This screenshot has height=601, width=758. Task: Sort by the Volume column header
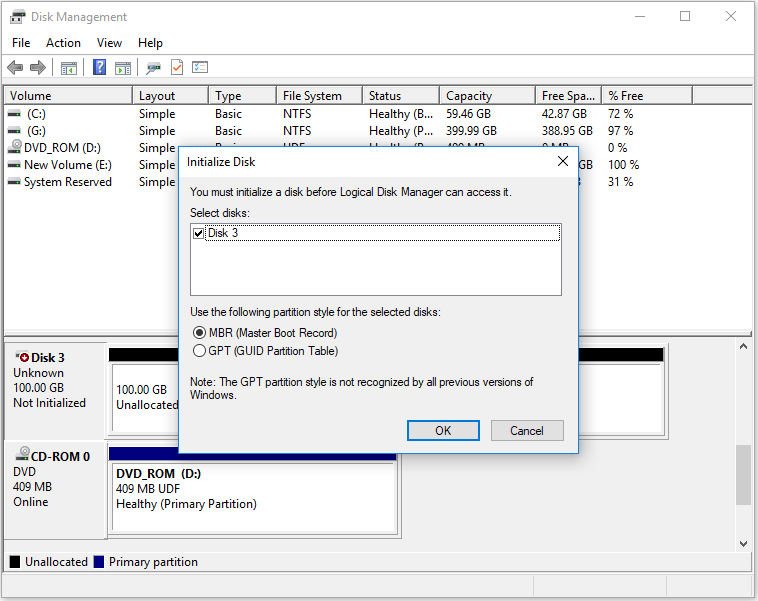(68, 96)
